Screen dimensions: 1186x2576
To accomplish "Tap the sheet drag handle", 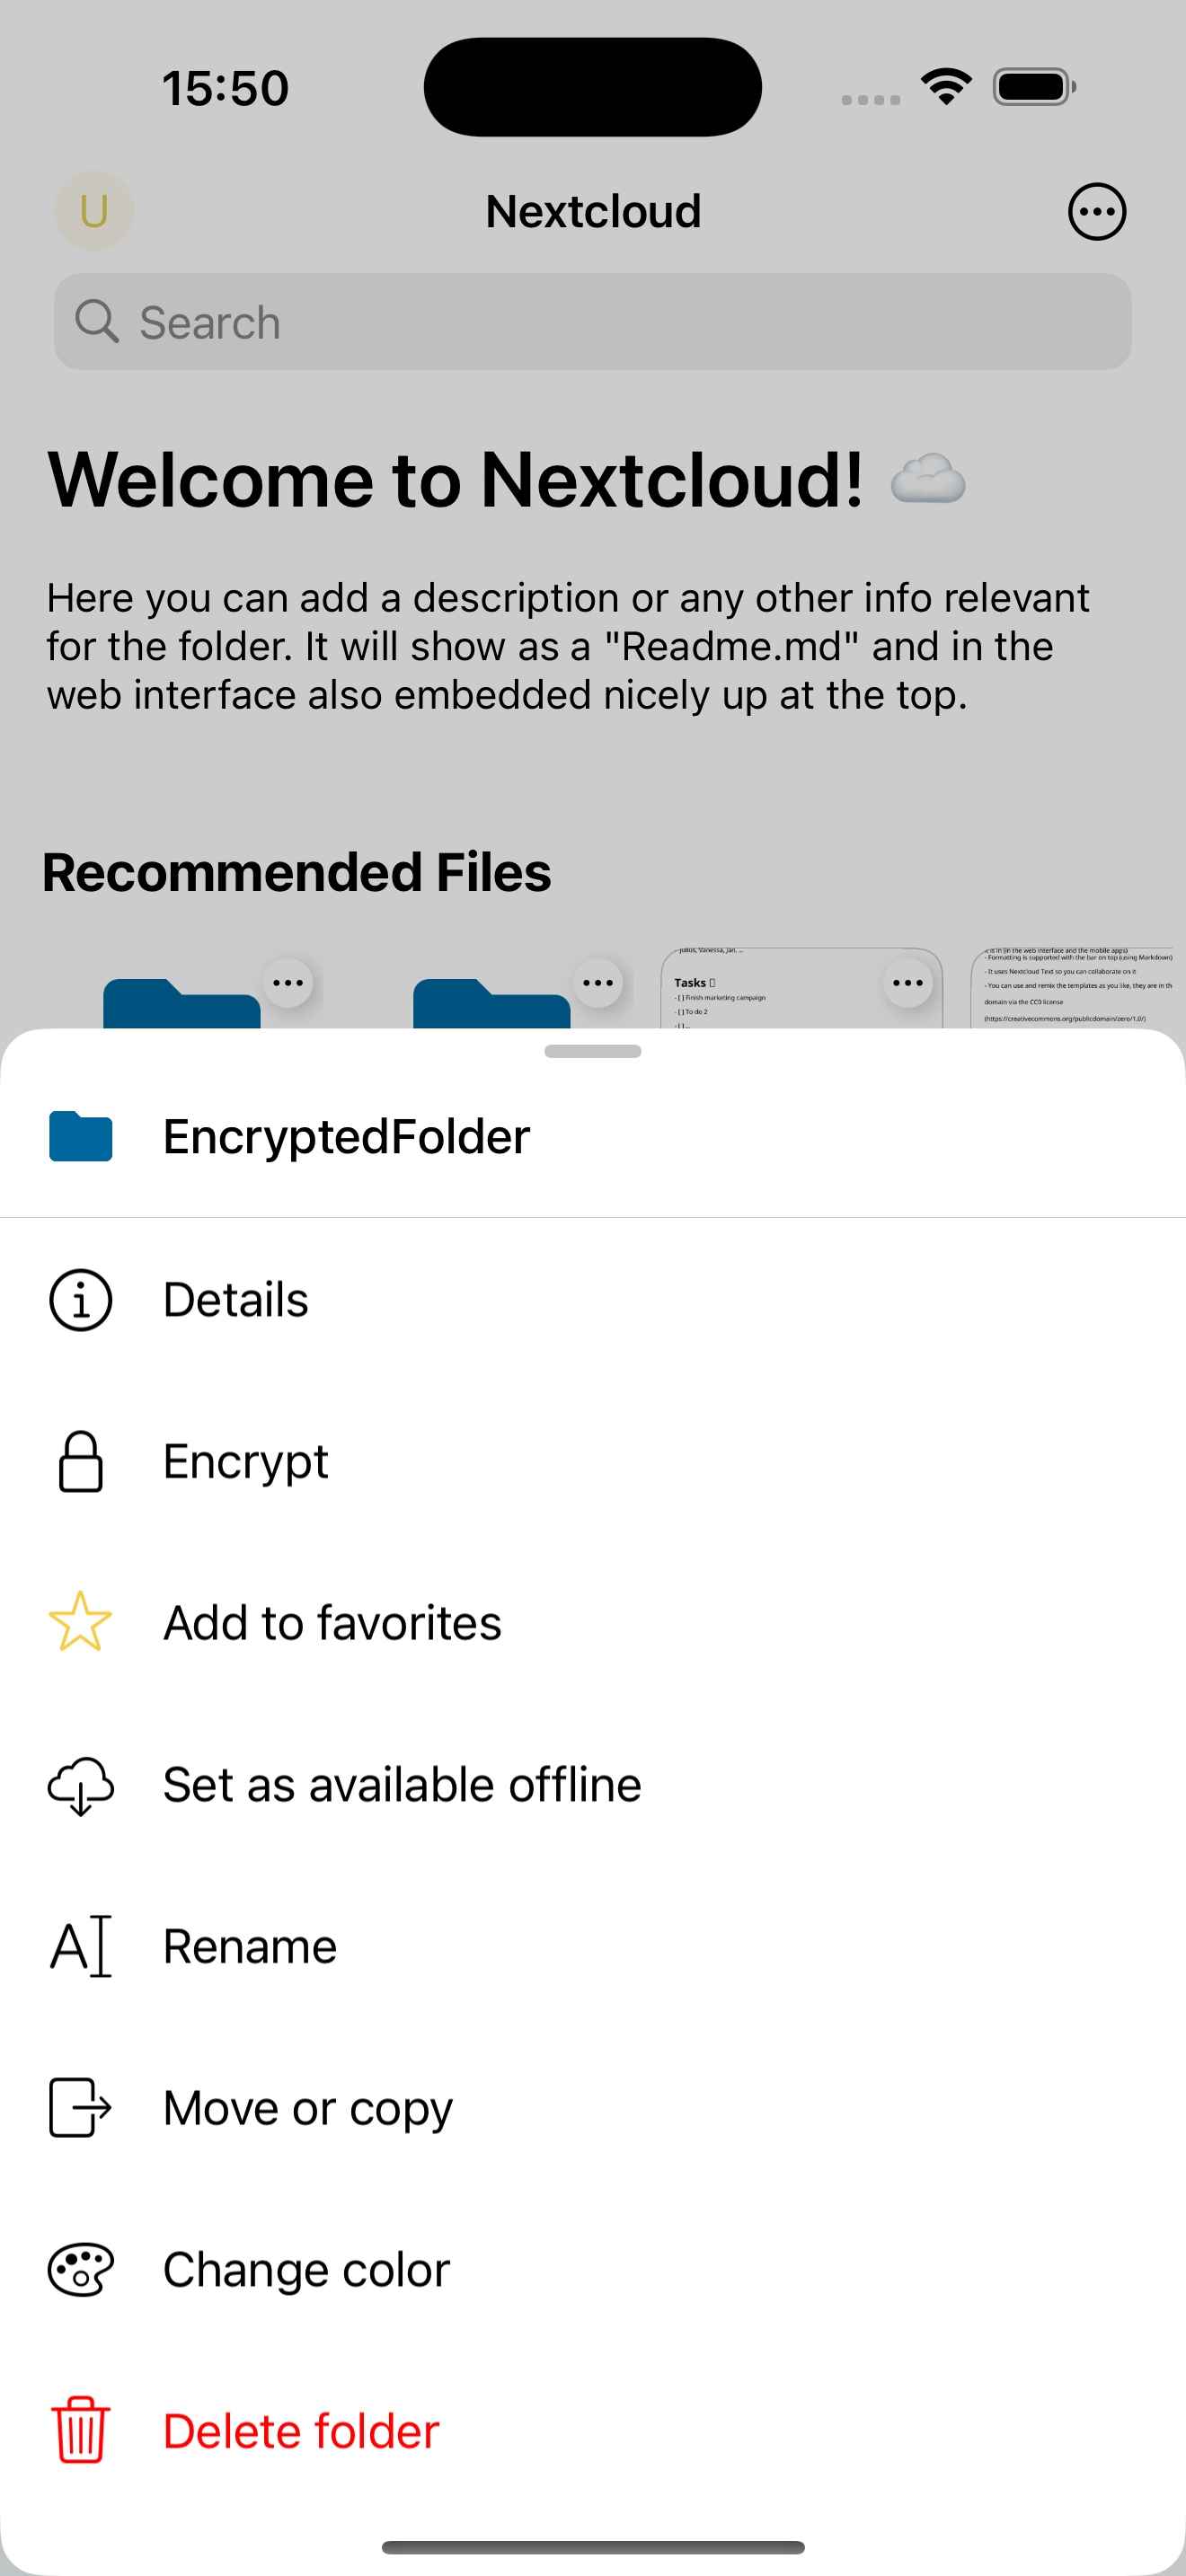I will click(x=592, y=1051).
